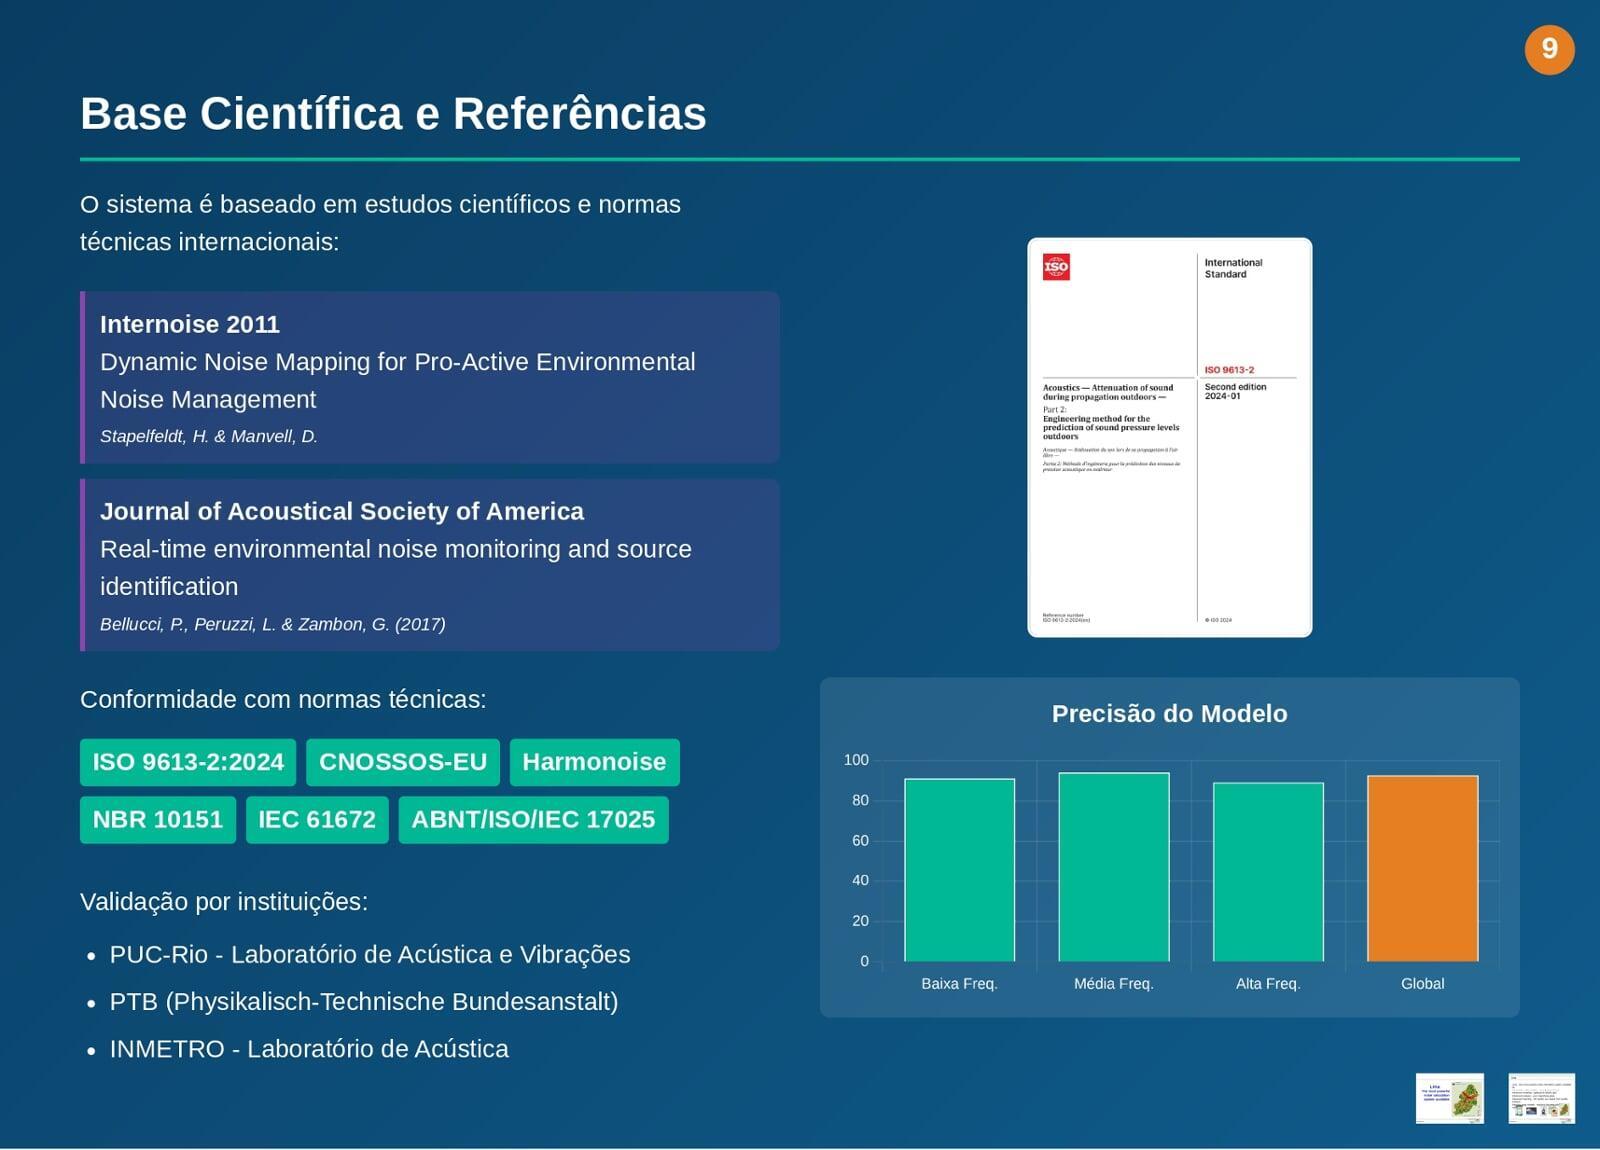This screenshot has width=1600, height=1150.
Task: Open the noise map slide thumbnail
Action: [1449, 1098]
